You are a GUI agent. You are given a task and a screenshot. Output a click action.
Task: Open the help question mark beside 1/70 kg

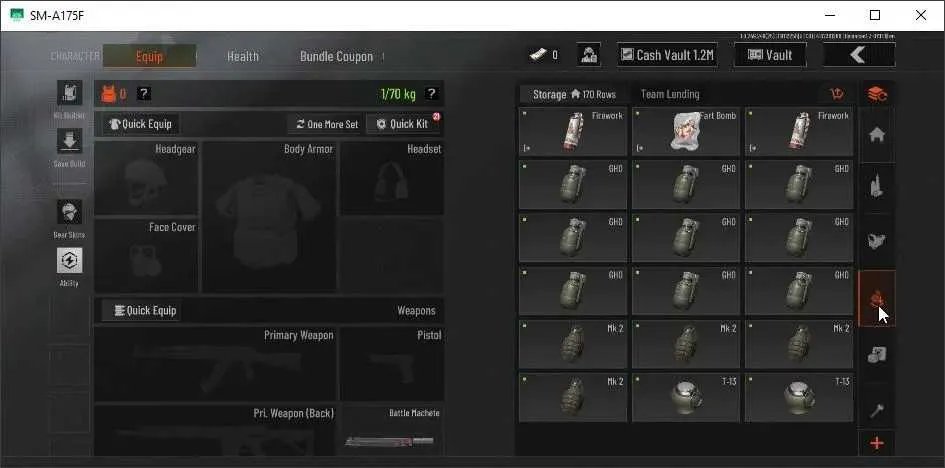[431, 93]
